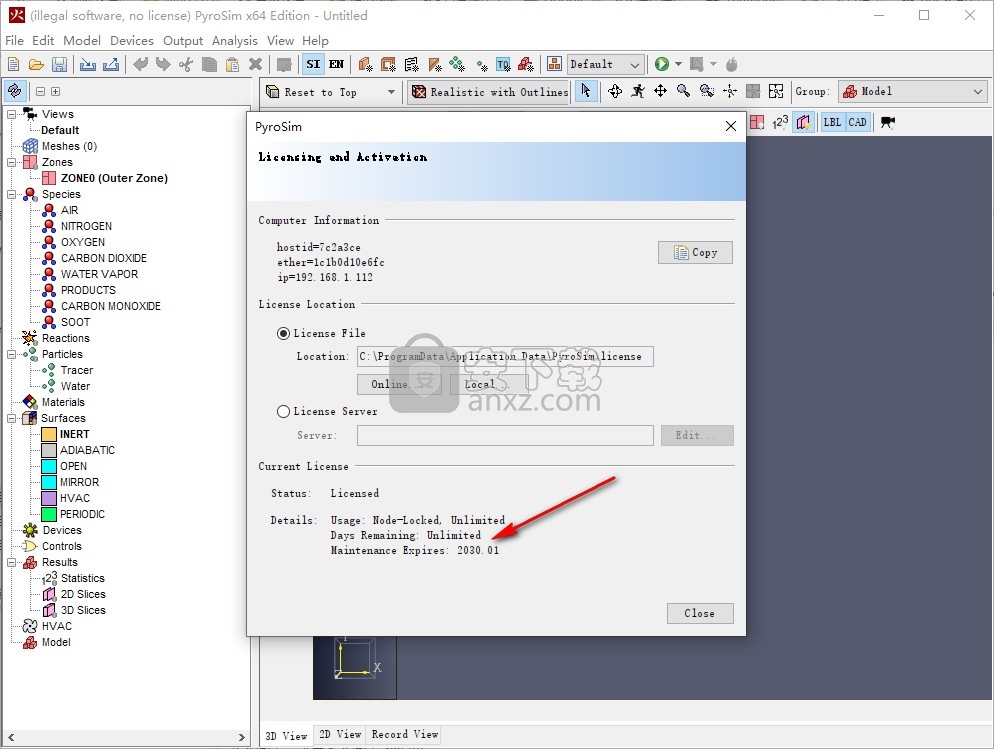Open the File menu

14,41
